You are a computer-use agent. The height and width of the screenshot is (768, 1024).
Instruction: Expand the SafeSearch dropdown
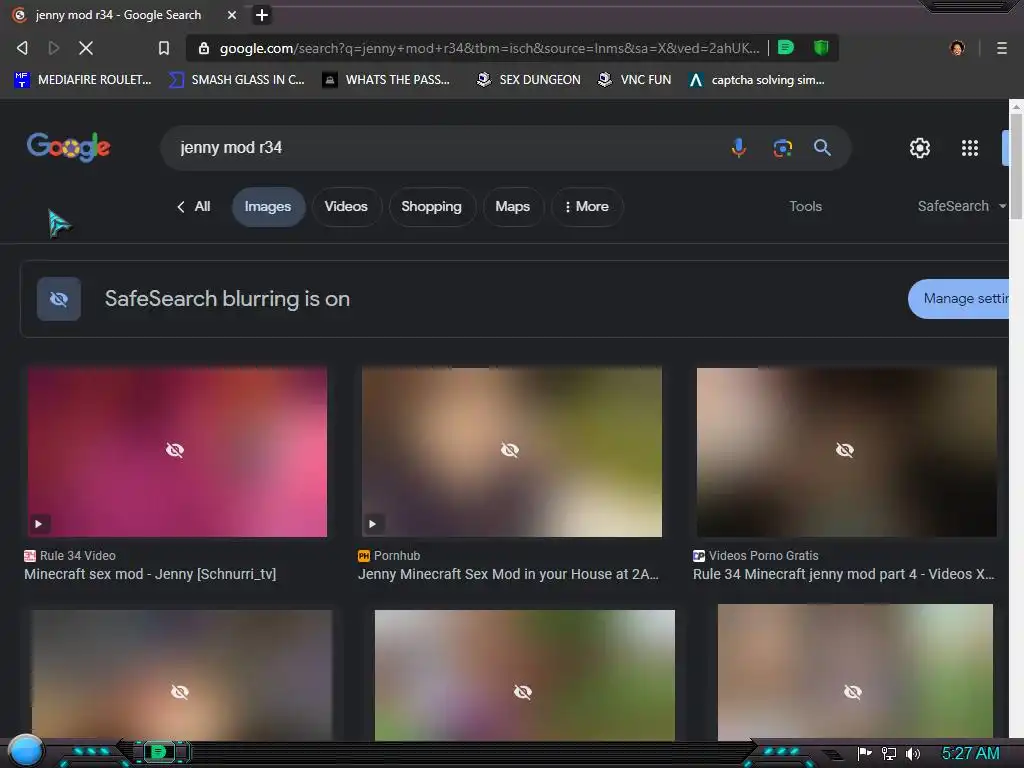point(961,206)
